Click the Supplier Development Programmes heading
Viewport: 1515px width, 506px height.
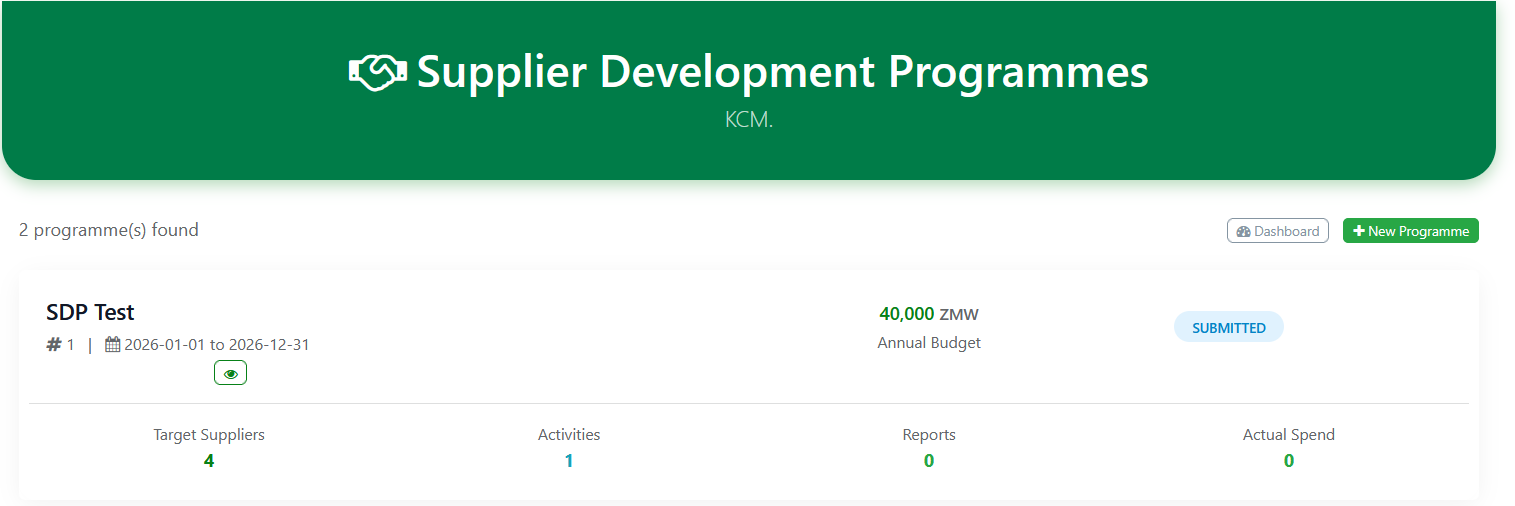coord(782,72)
